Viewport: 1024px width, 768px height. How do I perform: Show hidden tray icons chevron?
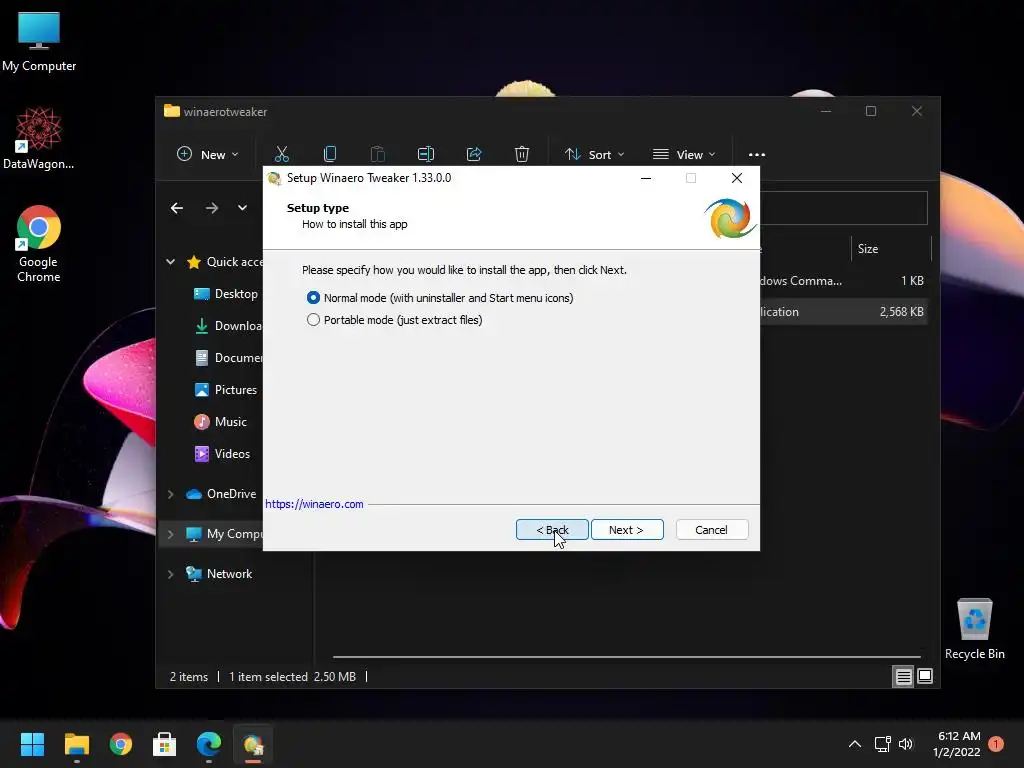[855, 744]
